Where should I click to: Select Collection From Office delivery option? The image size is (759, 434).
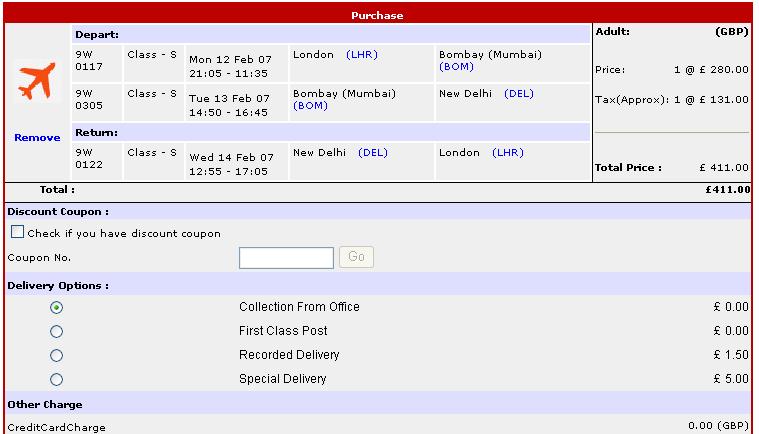56,307
